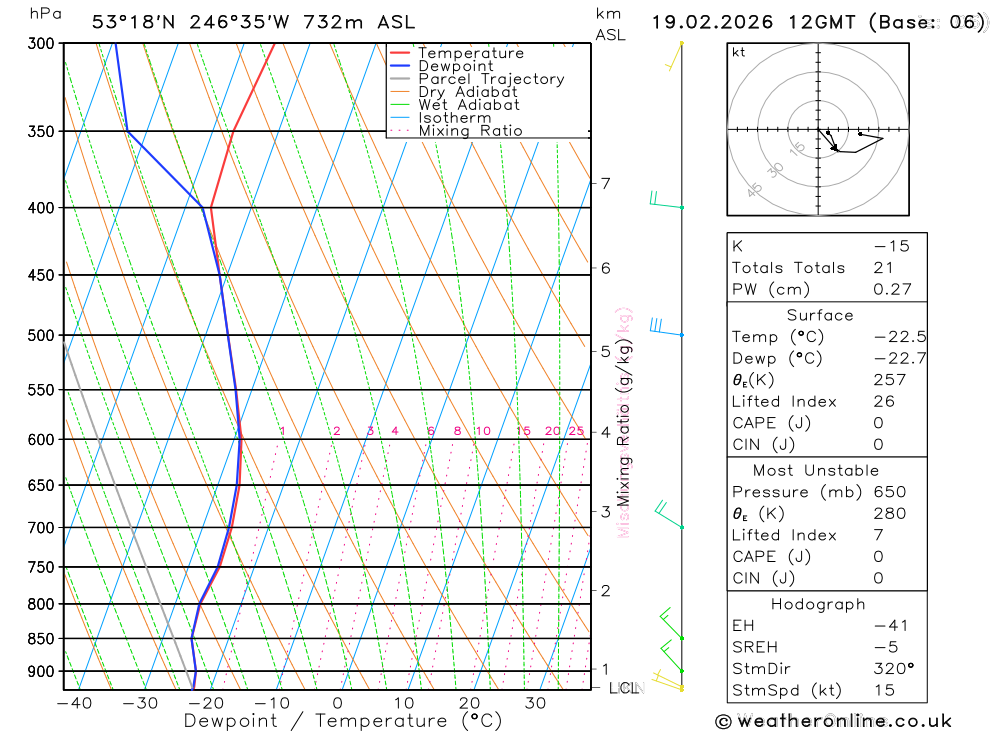Viewport: 1000px width, 733px height.
Task: Click the wind barb at 850 hPa
Action: [x=671, y=624]
